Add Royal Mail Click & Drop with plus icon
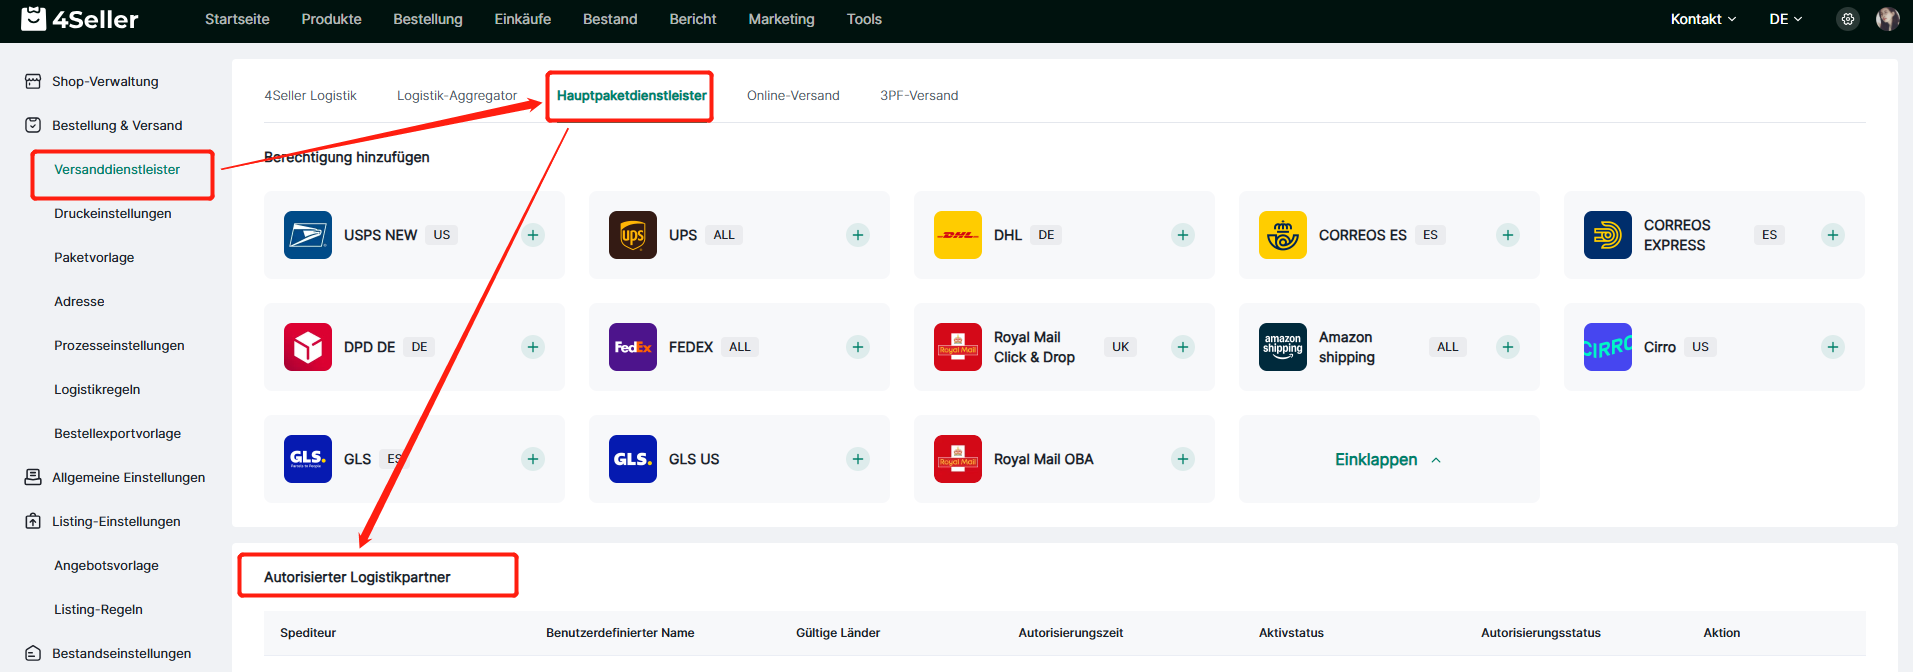Screen dimensions: 1913x672 tap(1183, 347)
